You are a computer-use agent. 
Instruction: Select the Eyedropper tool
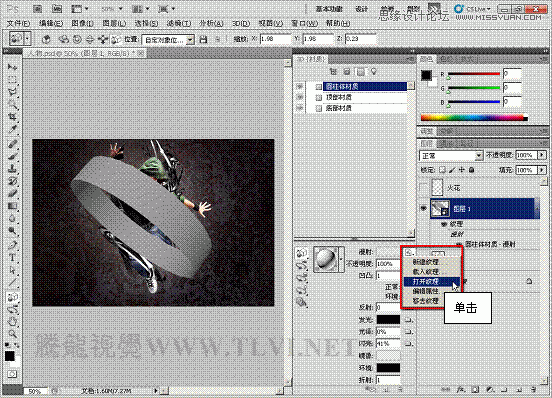tap(12, 129)
